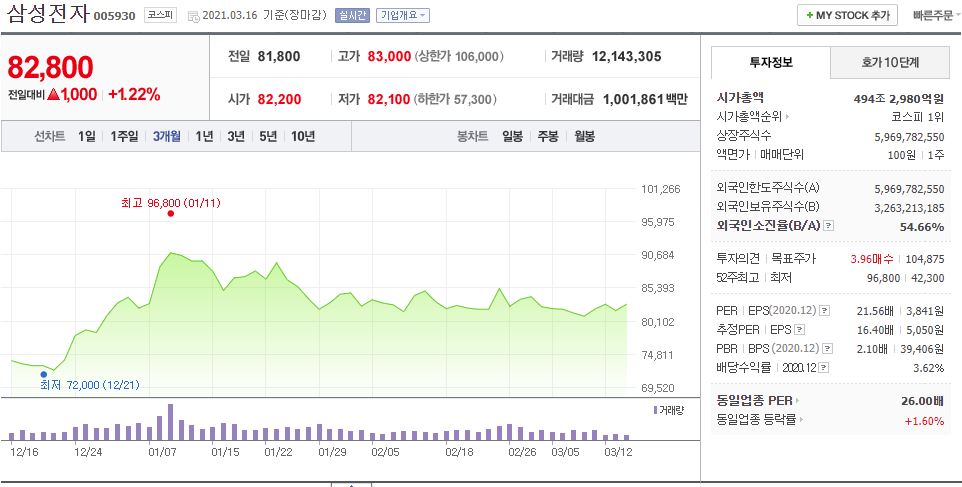Click the 하한가 57,300 text

455,99
